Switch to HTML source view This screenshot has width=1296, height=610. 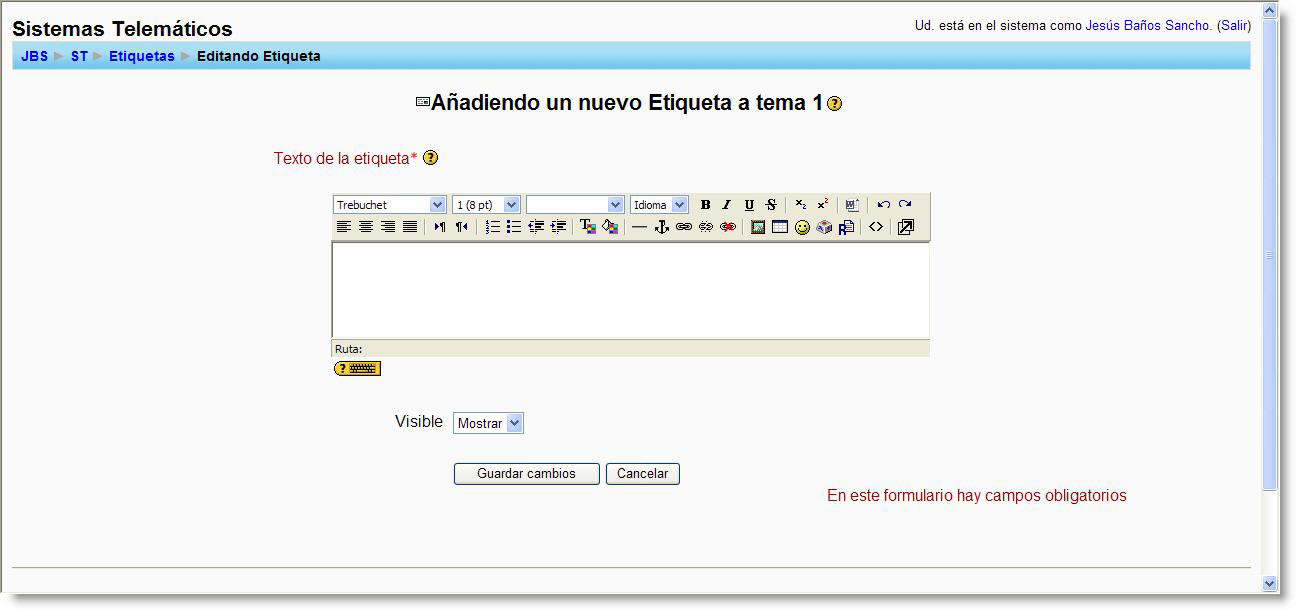[876, 226]
